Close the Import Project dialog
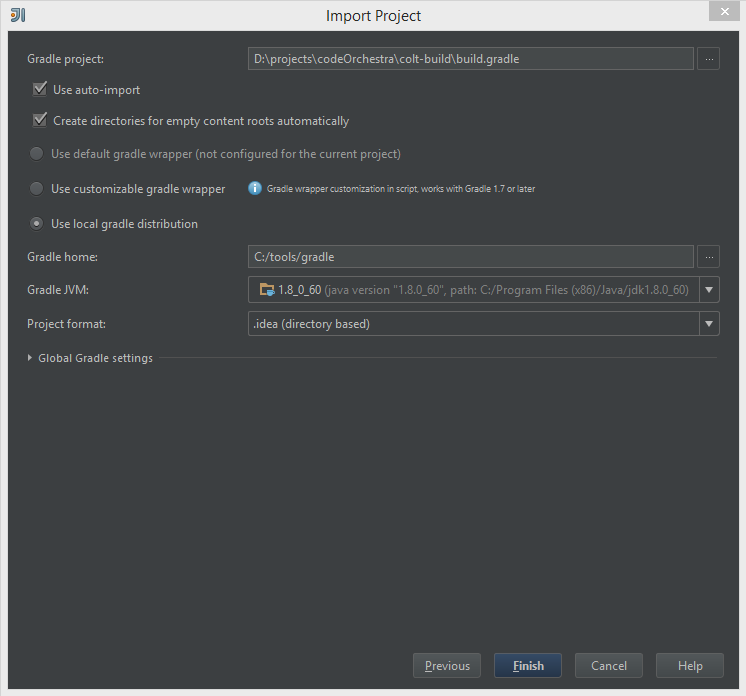The height and width of the screenshot is (696, 746). point(724,11)
